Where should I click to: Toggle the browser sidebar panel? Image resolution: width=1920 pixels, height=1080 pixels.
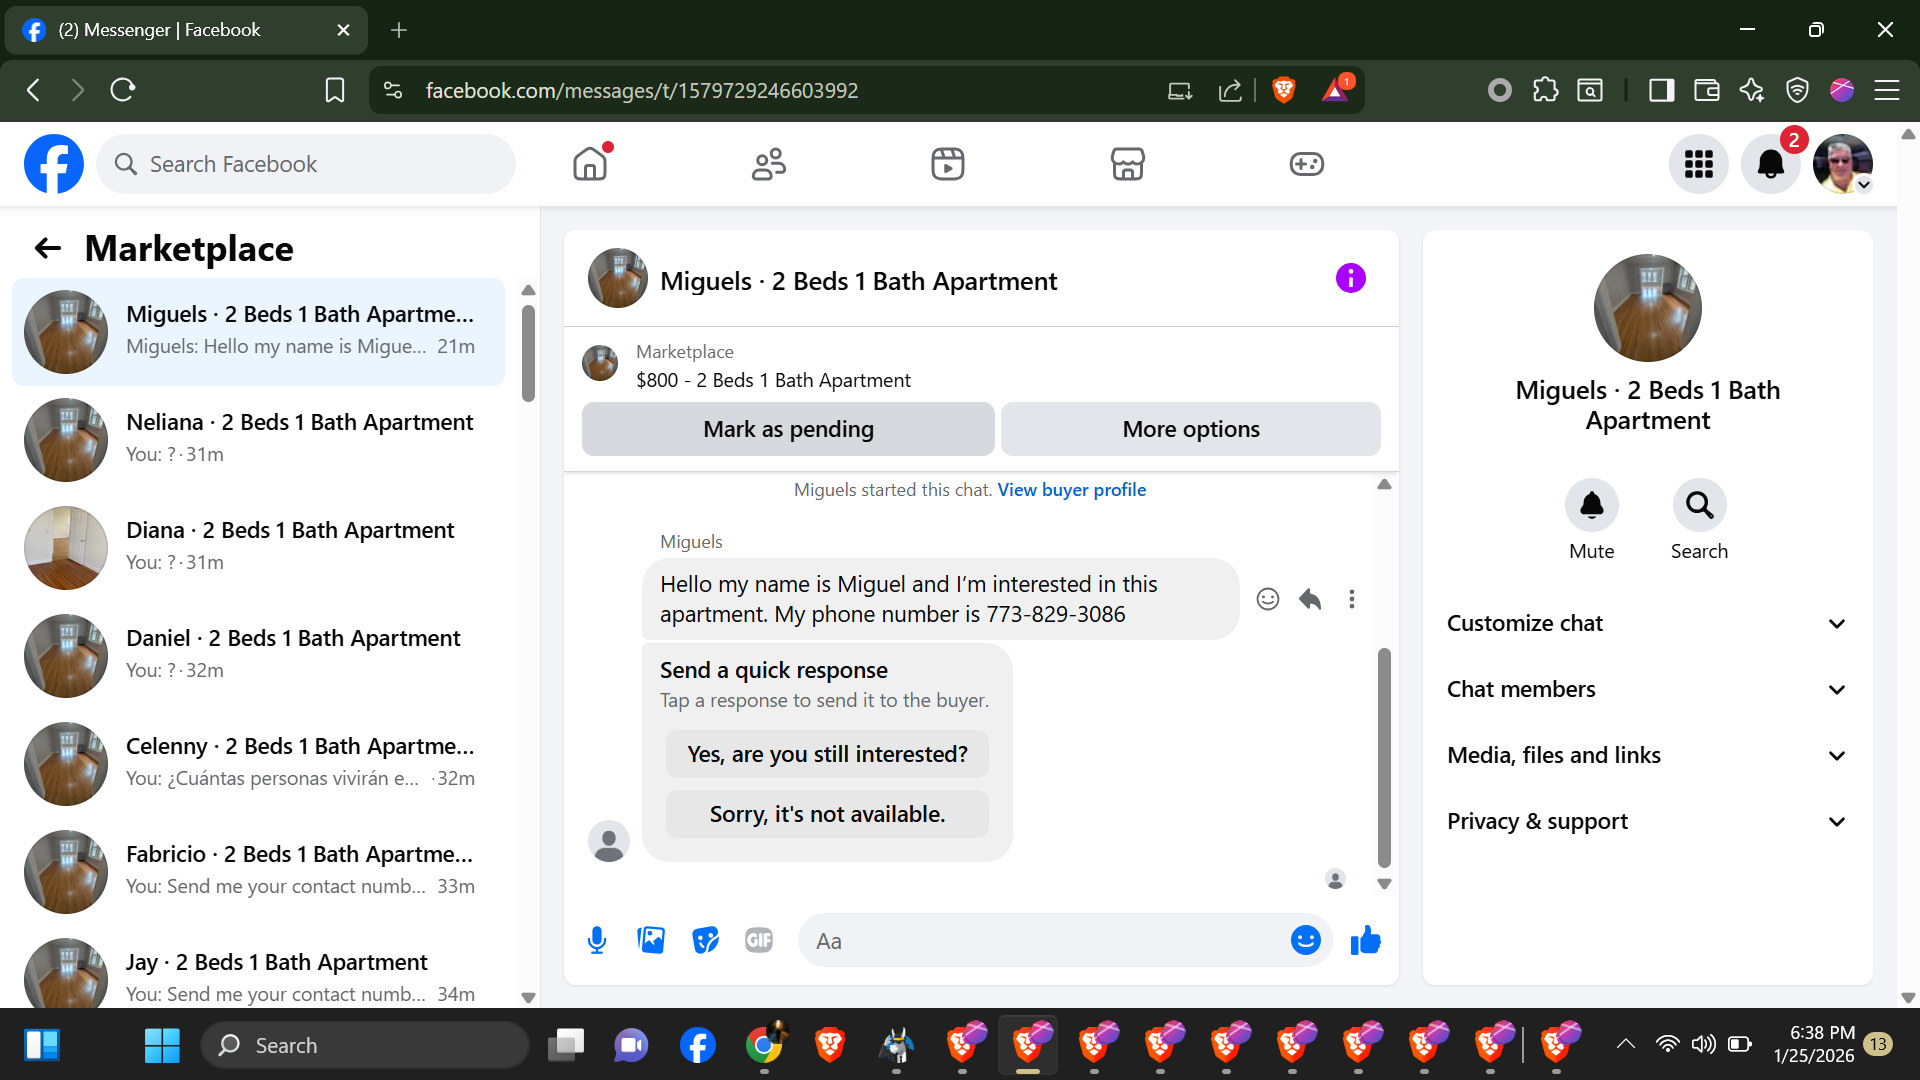pyautogui.click(x=1661, y=90)
